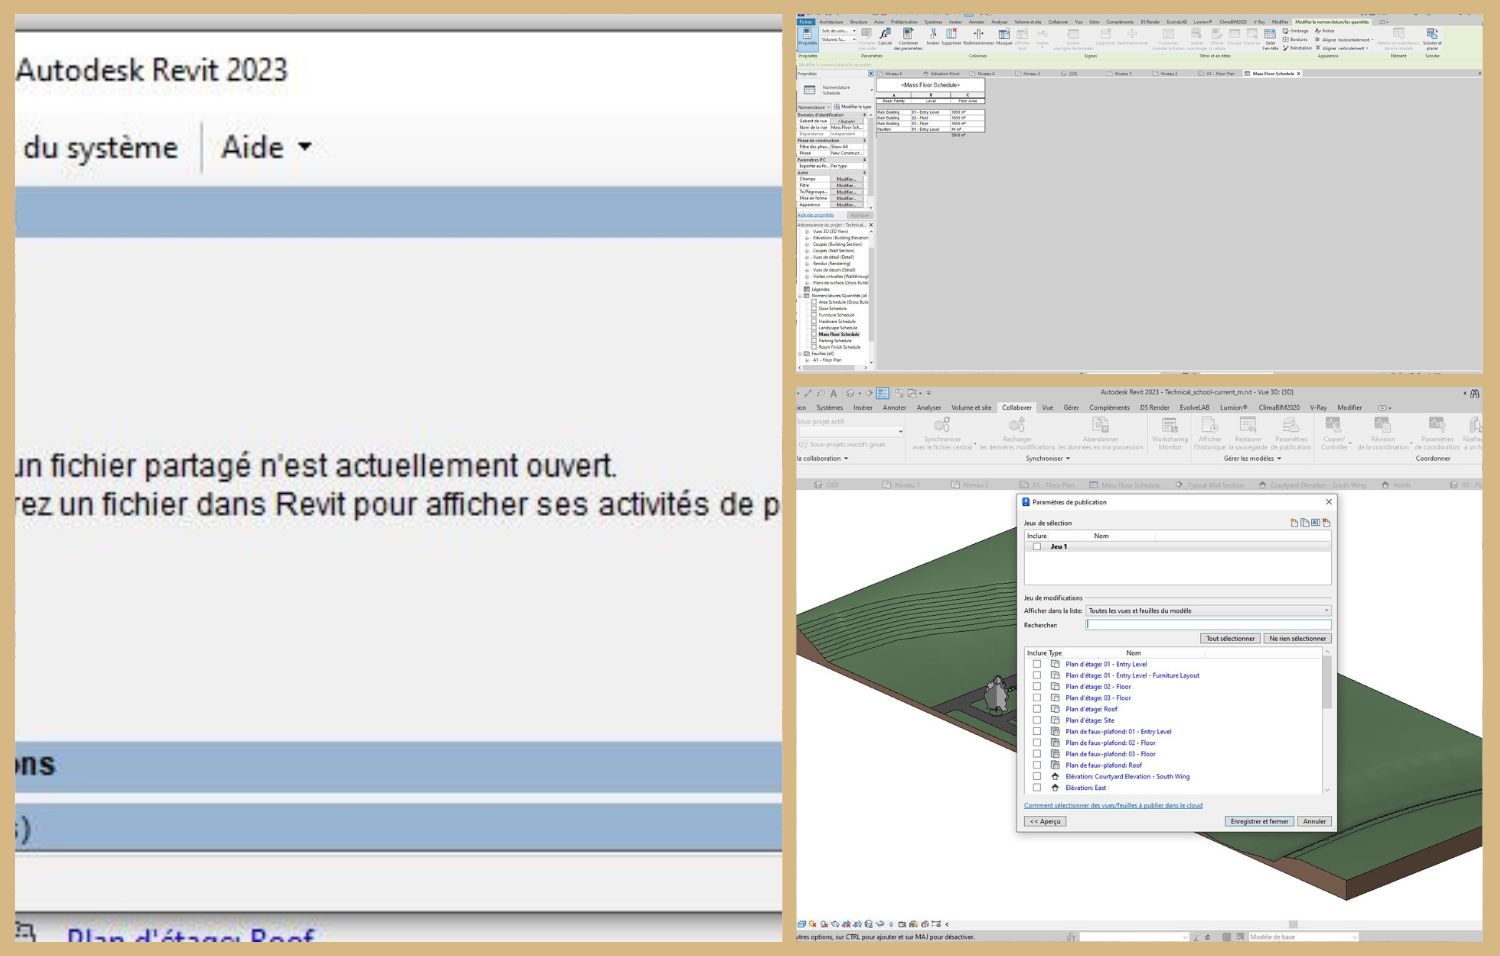This screenshot has width=1500, height=956.
Task: Open the cloud publishing help link
Action: 1113,805
